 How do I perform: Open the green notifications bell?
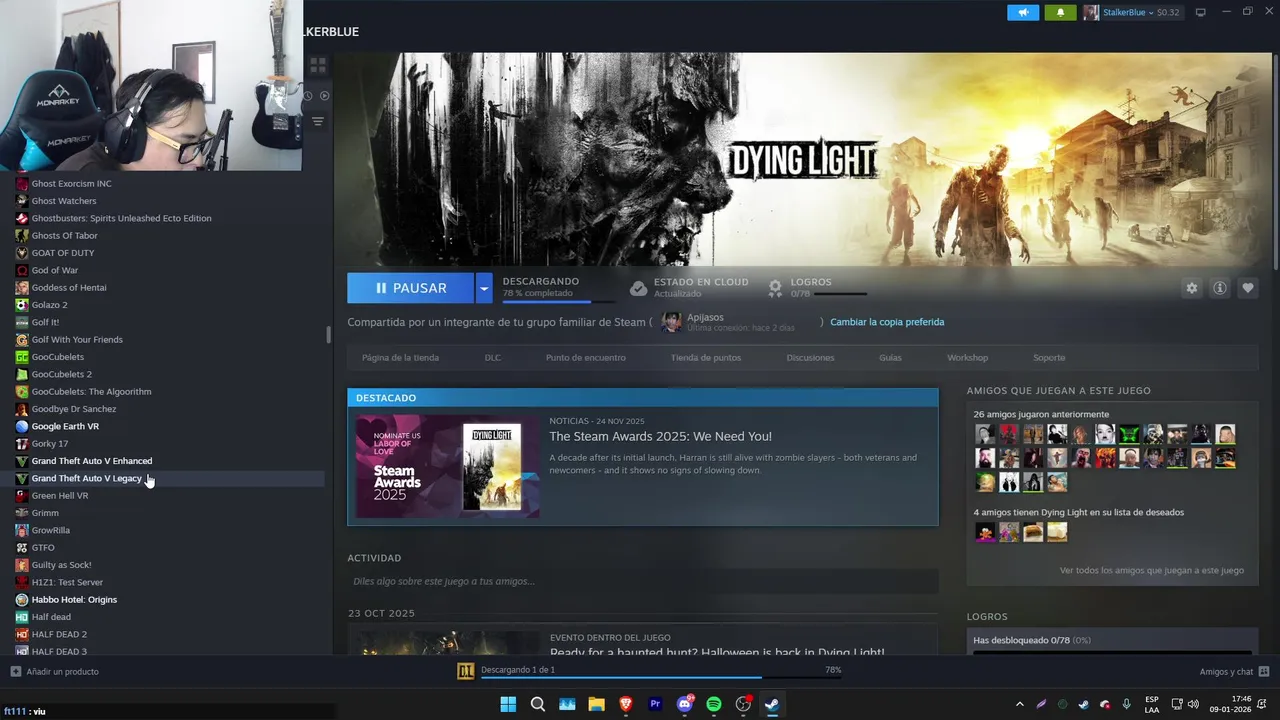pos(1060,12)
